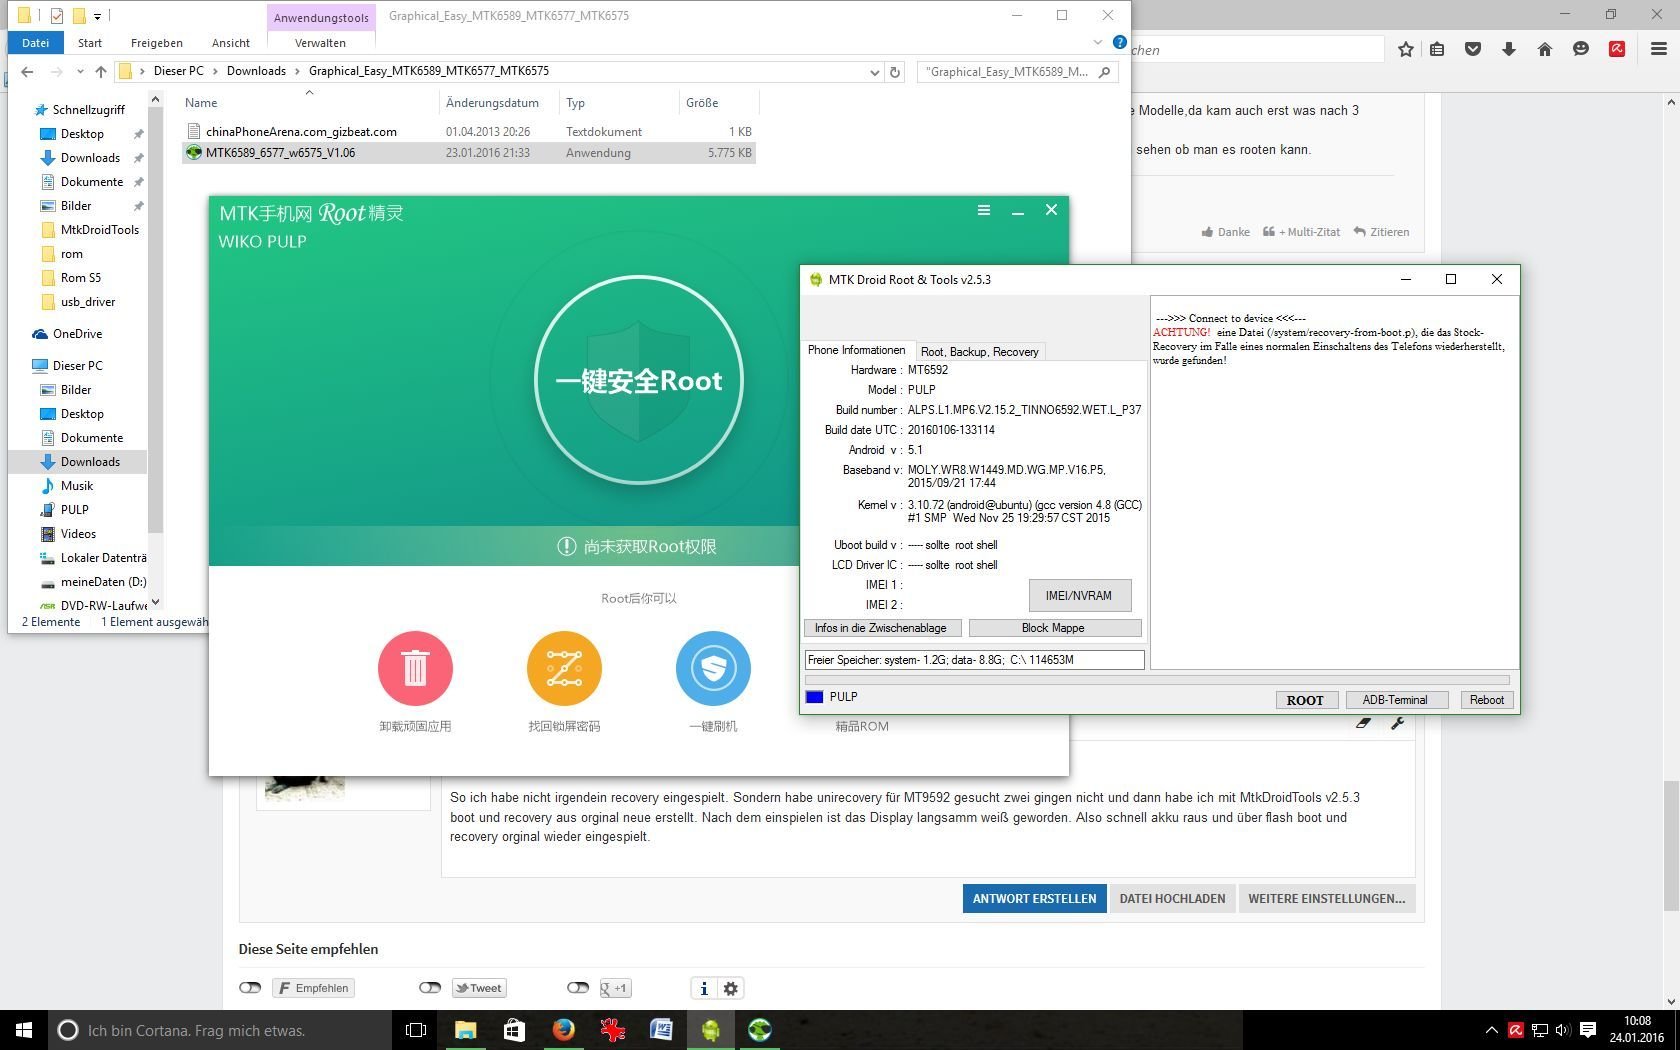Screen dimensions: 1680x1050
Task: Click Dieser PC breadcrumb in address bar
Action: point(178,71)
